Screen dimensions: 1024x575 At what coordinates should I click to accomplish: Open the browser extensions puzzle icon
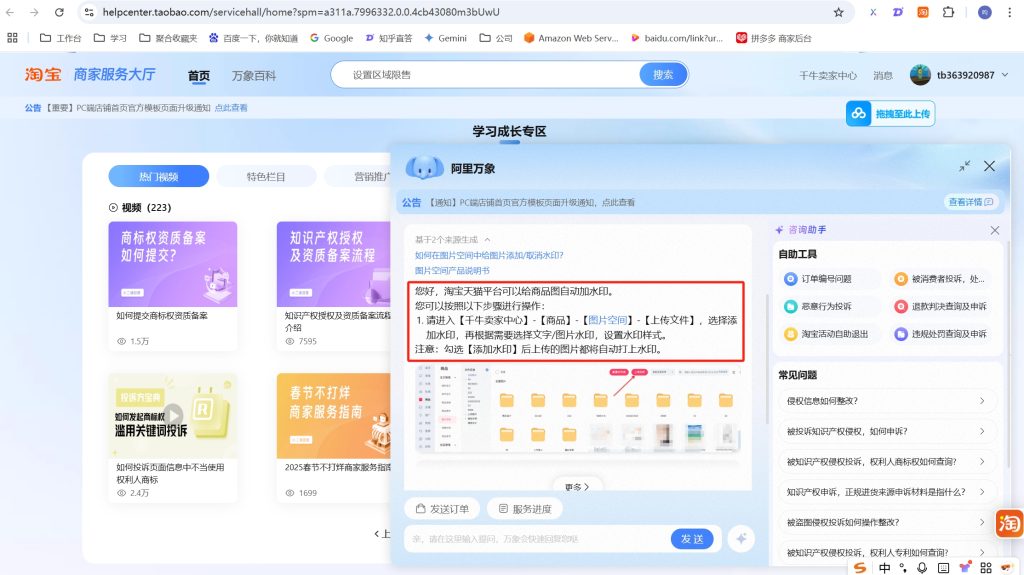tap(948, 13)
